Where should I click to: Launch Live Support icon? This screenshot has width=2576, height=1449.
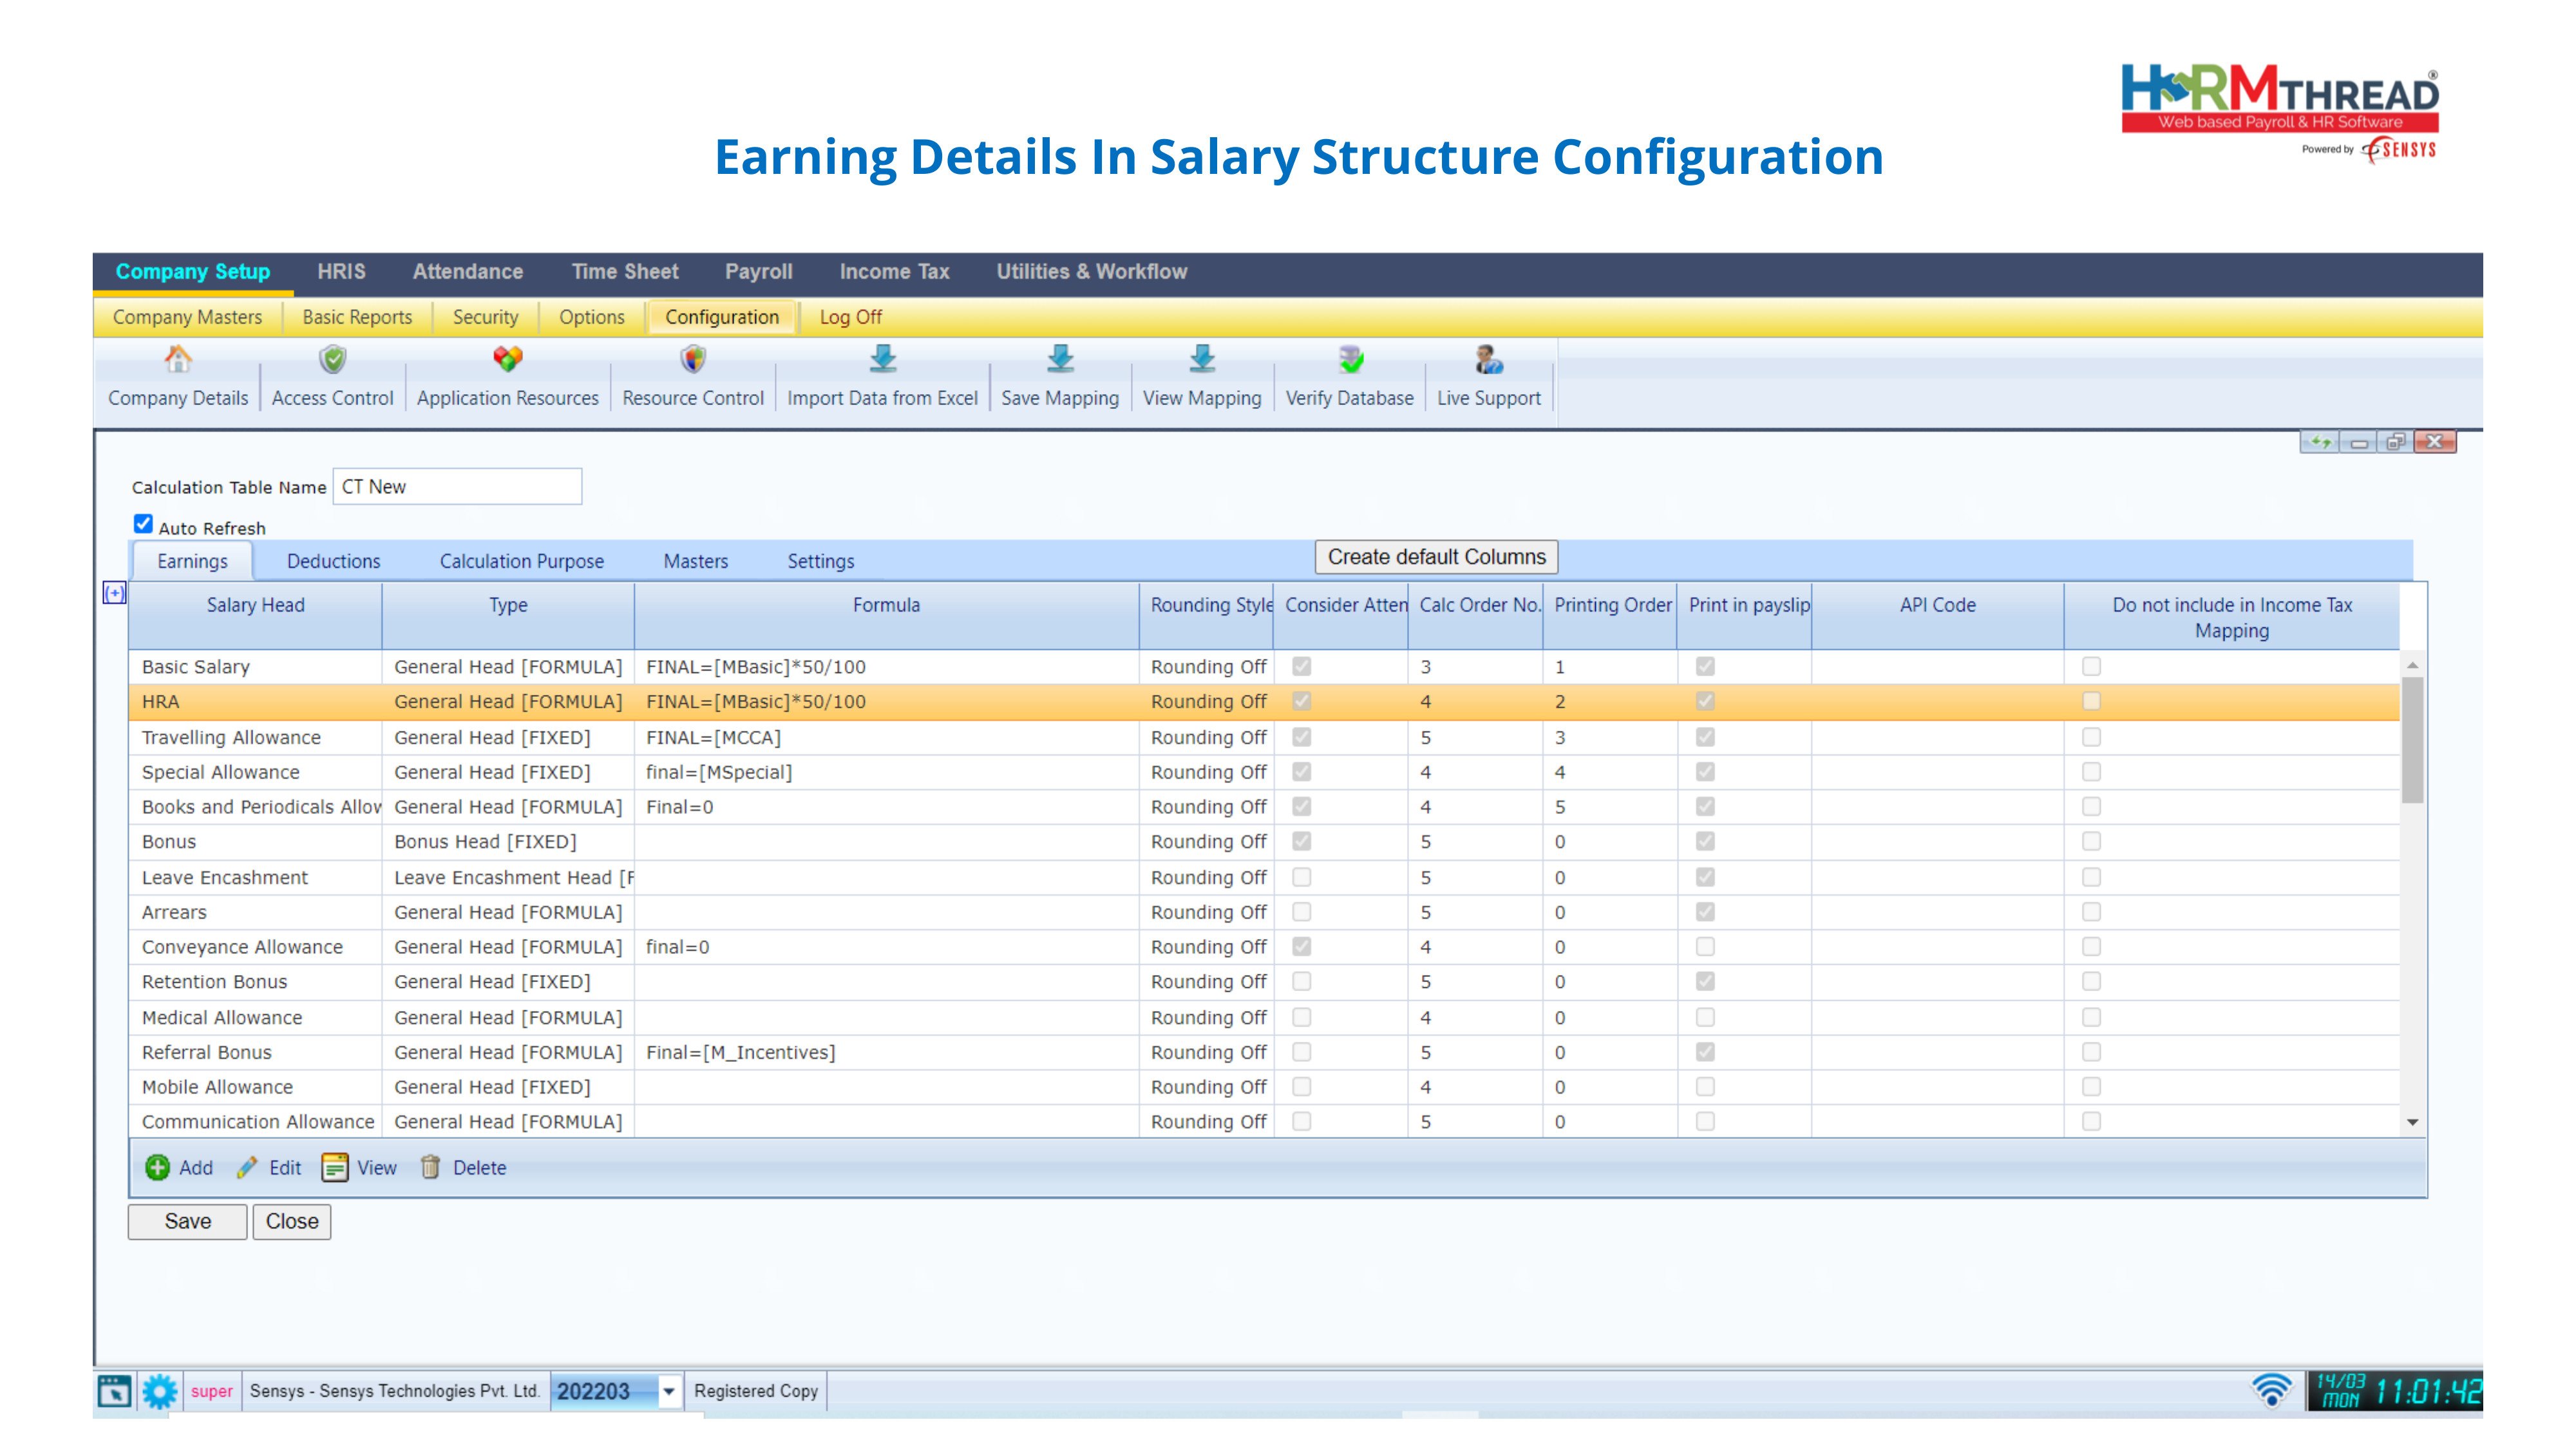point(1488,359)
